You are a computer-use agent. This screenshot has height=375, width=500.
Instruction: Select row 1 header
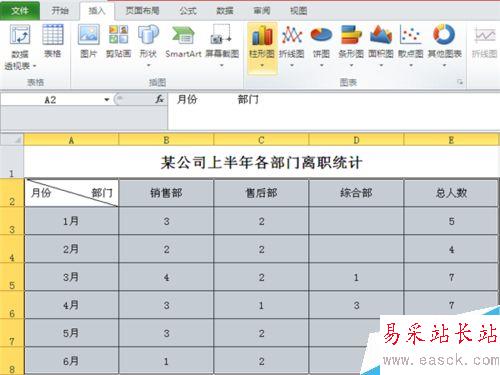coord(12,162)
